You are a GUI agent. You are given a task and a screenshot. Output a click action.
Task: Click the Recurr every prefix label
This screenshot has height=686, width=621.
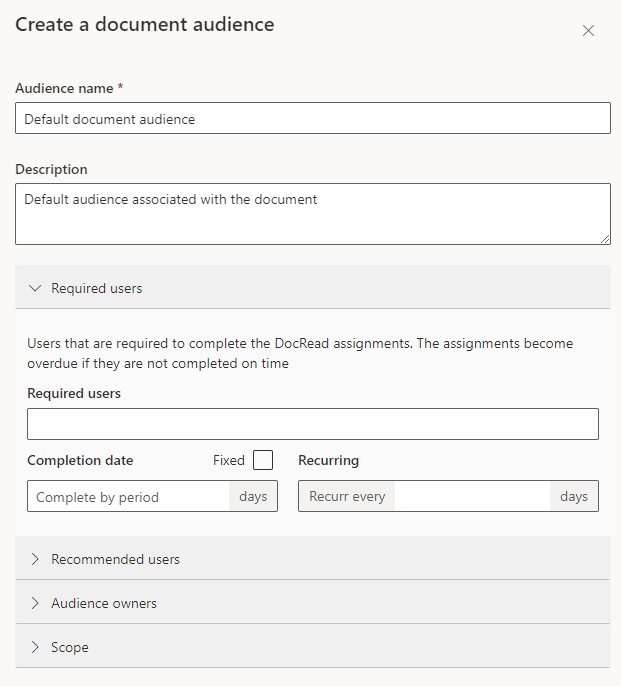(347, 497)
